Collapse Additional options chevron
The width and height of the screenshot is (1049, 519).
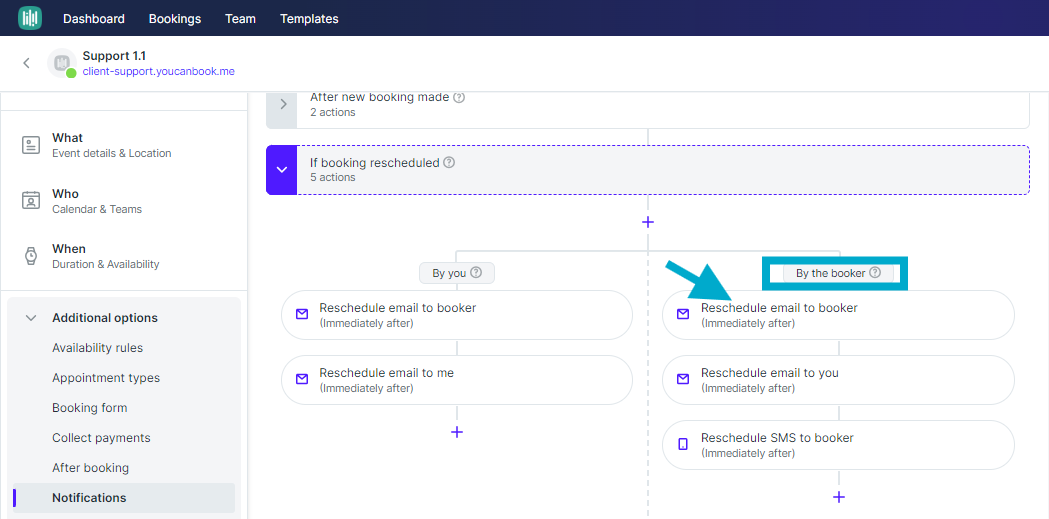coord(31,318)
